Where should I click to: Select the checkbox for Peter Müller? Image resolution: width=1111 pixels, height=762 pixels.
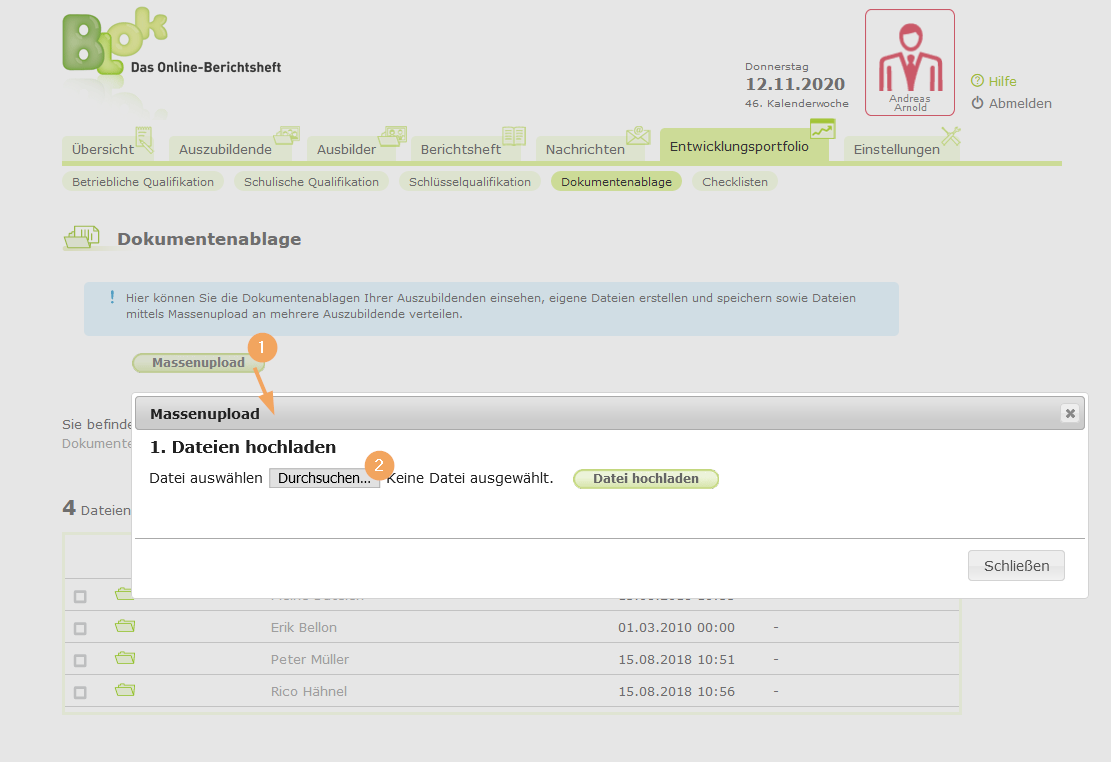click(81, 659)
